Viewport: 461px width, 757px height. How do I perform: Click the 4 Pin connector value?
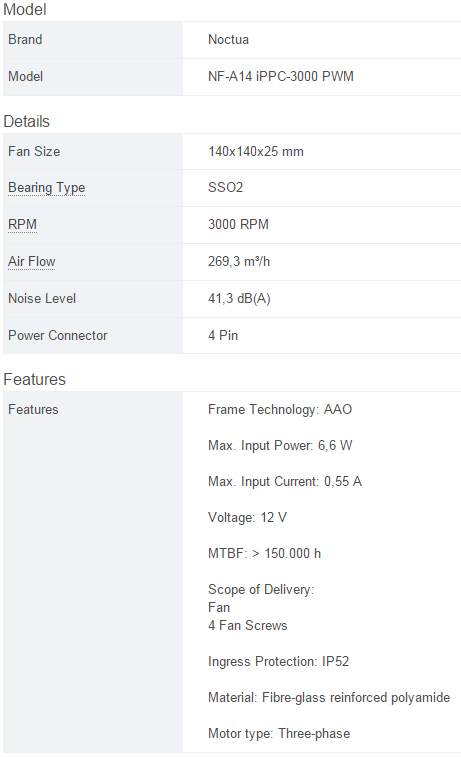click(x=223, y=336)
